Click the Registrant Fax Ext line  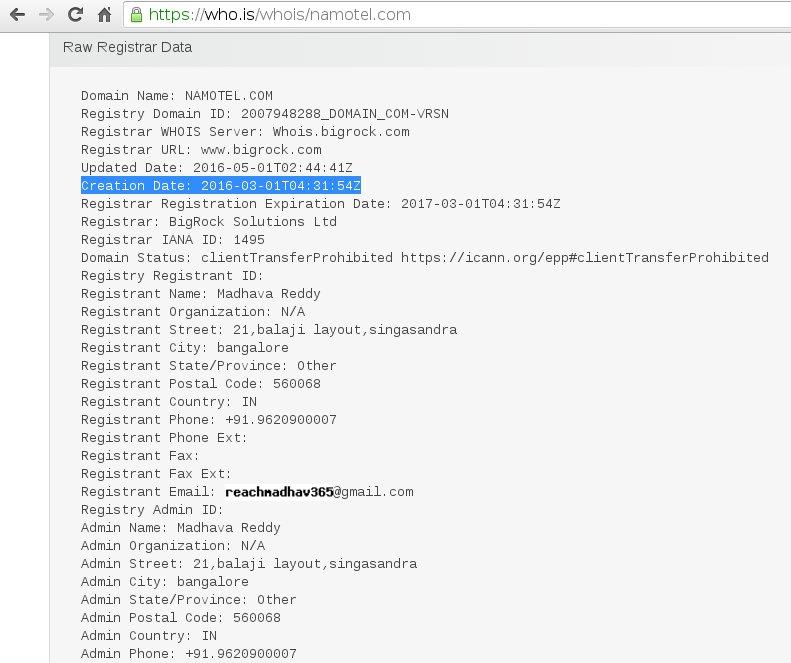pyautogui.click(x=156, y=474)
